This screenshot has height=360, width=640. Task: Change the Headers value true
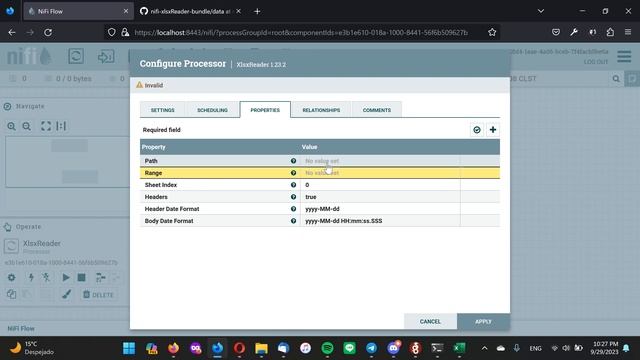(x=380, y=197)
